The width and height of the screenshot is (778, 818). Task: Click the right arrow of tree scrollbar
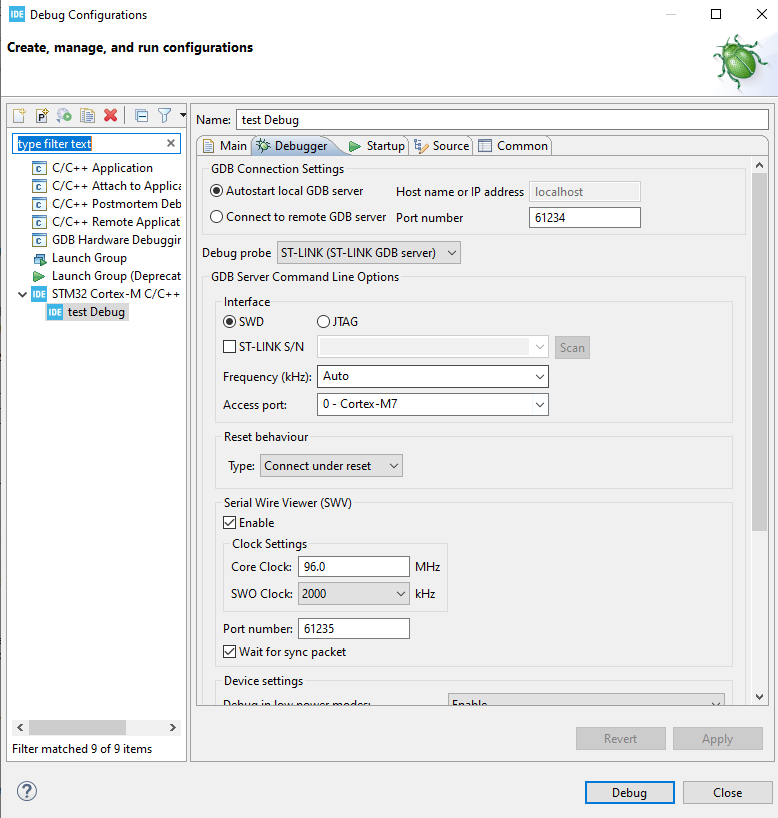[x=173, y=727]
